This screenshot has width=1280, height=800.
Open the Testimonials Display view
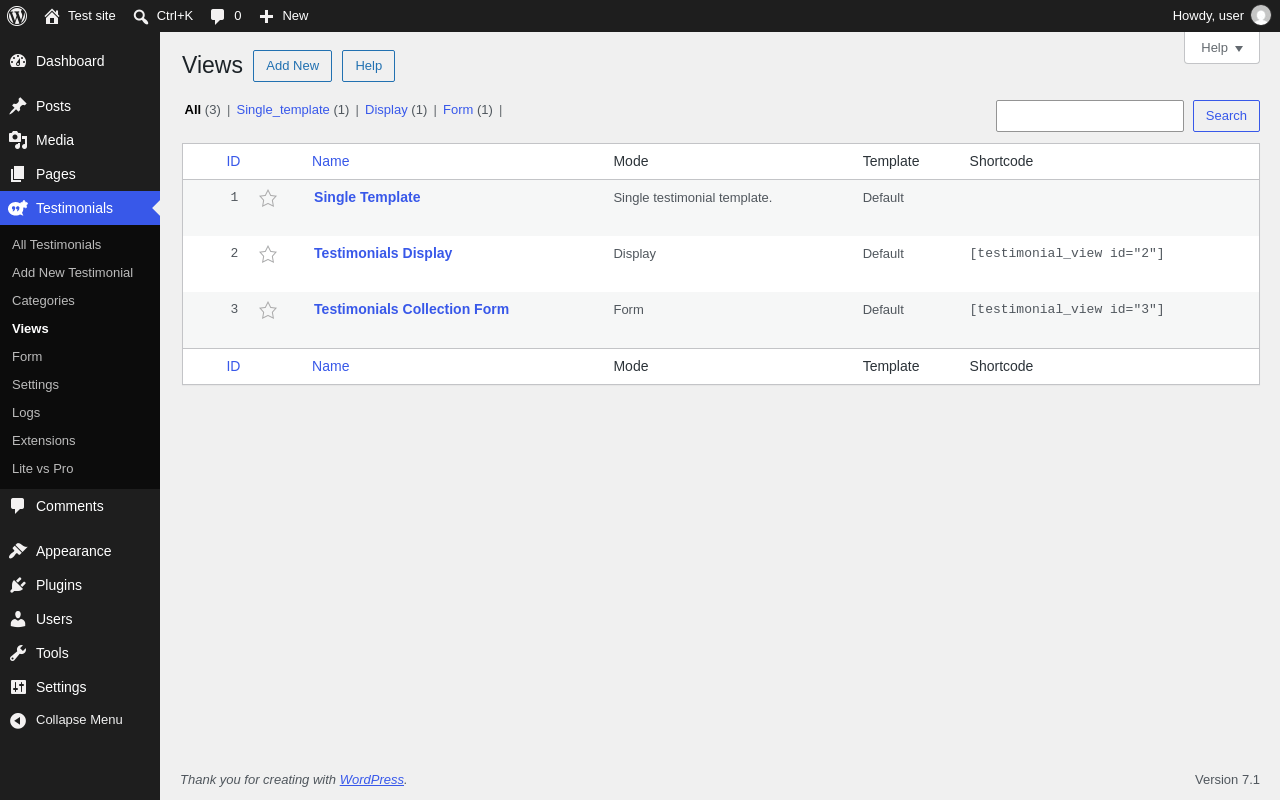click(383, 253)
